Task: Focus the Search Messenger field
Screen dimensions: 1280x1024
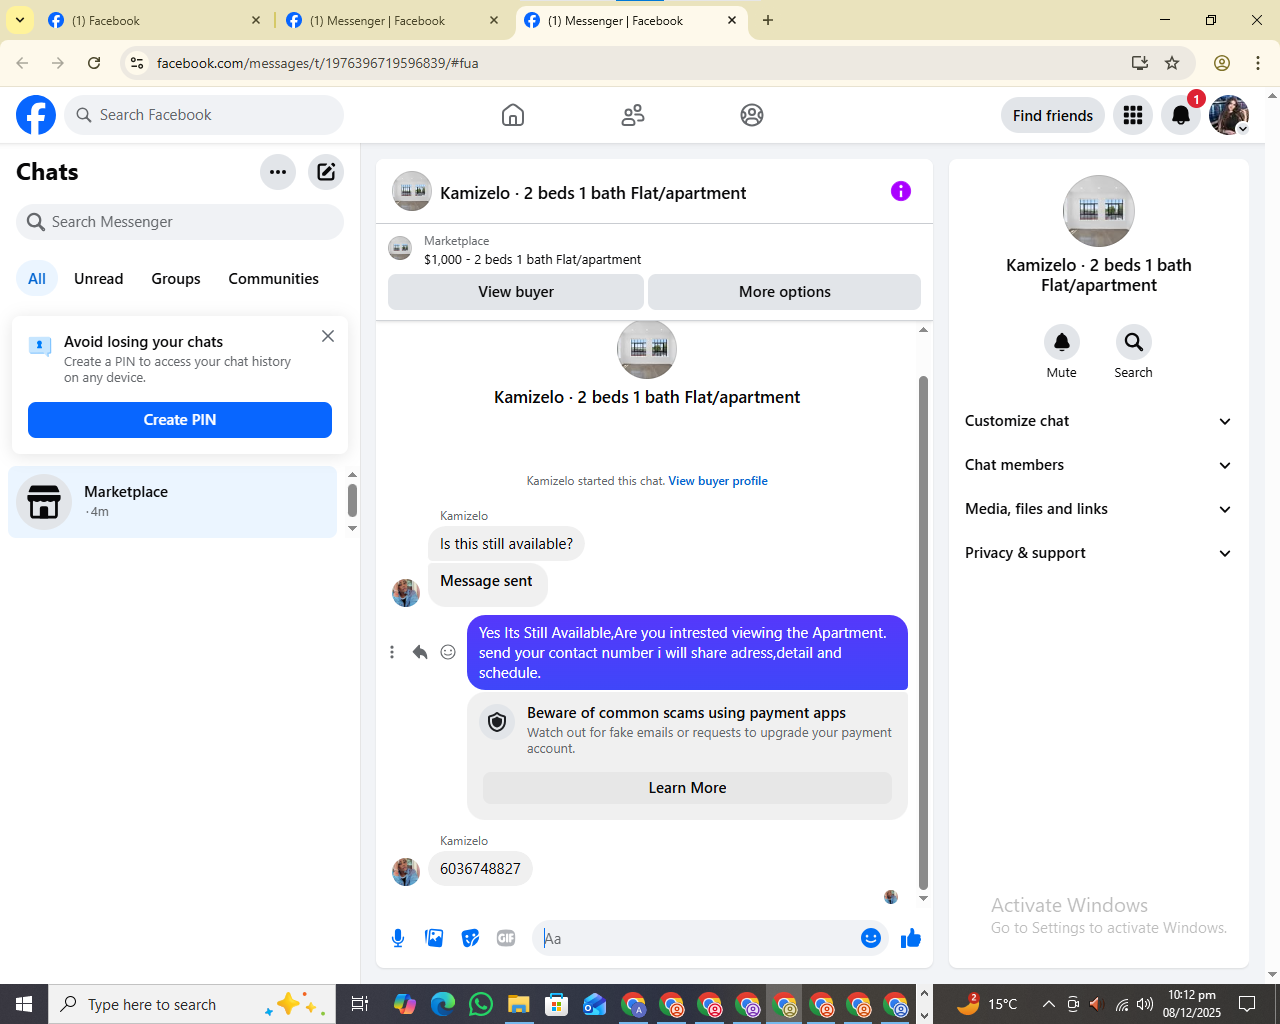Action: coord(180,222)
